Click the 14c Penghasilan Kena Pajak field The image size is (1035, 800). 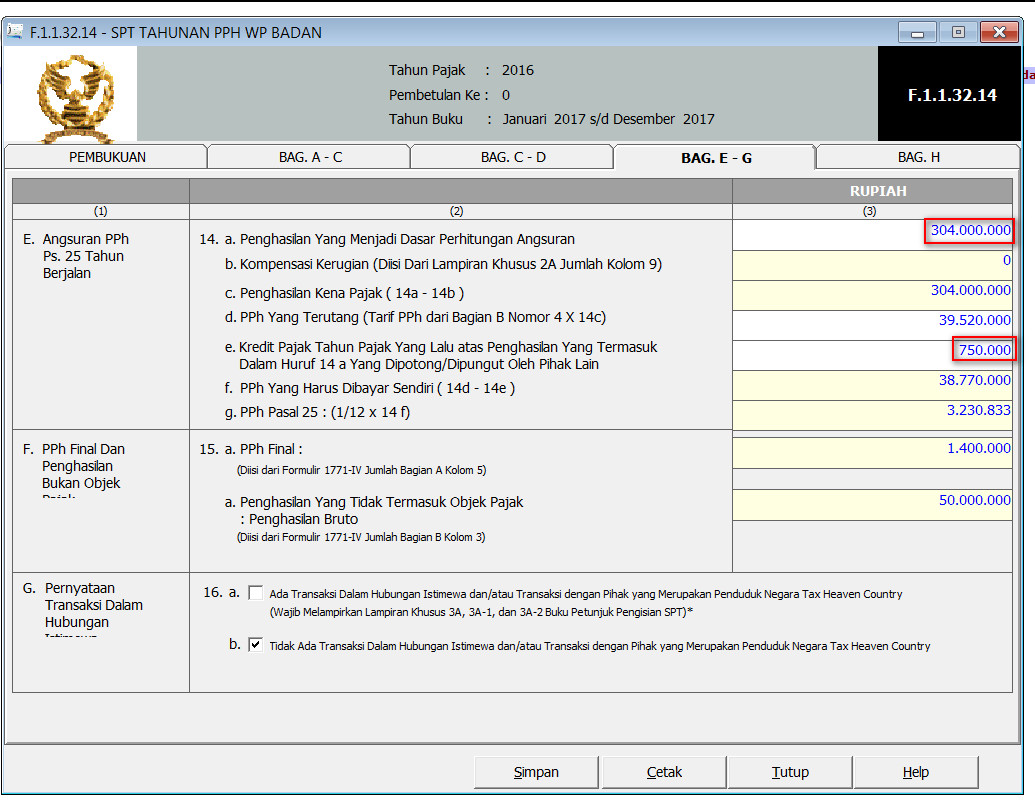tap(872, 295)
